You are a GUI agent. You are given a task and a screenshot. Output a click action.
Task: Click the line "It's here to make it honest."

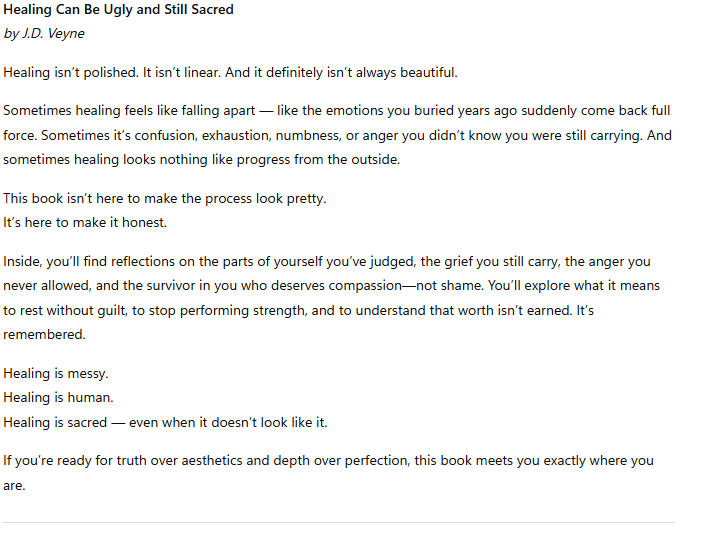coord(85,222)
